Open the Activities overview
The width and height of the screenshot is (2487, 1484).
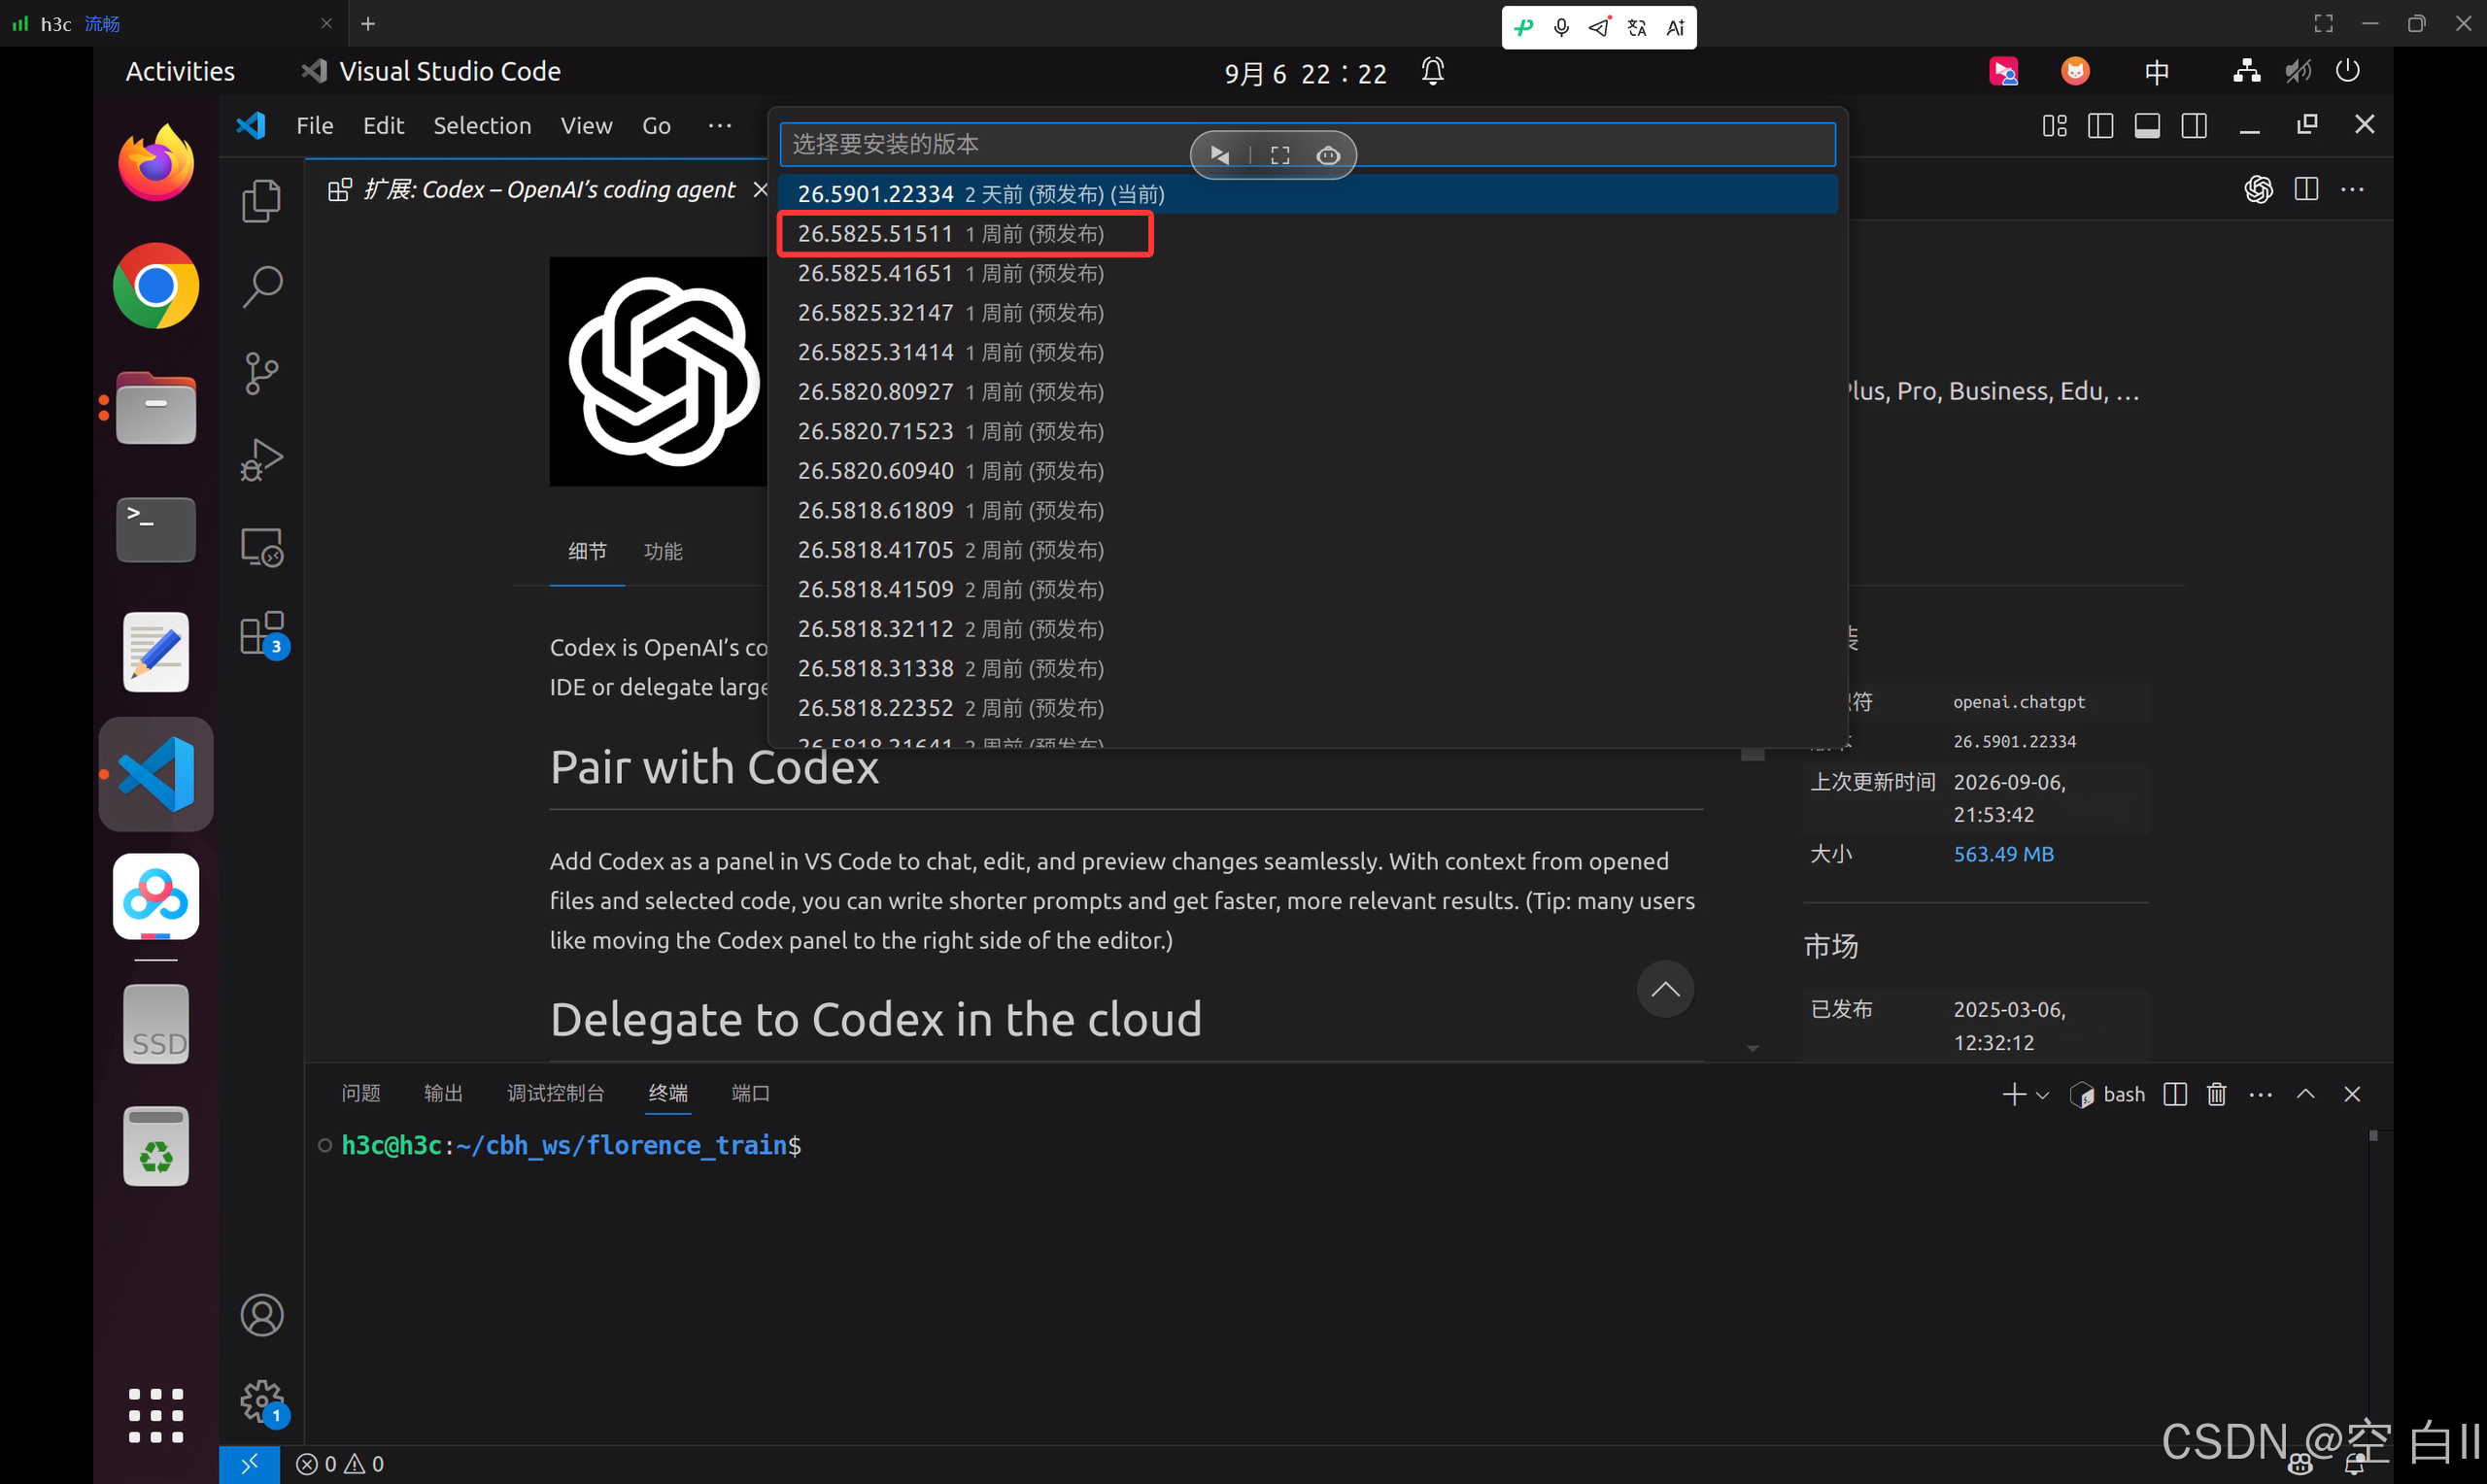(x=180, y=72)
